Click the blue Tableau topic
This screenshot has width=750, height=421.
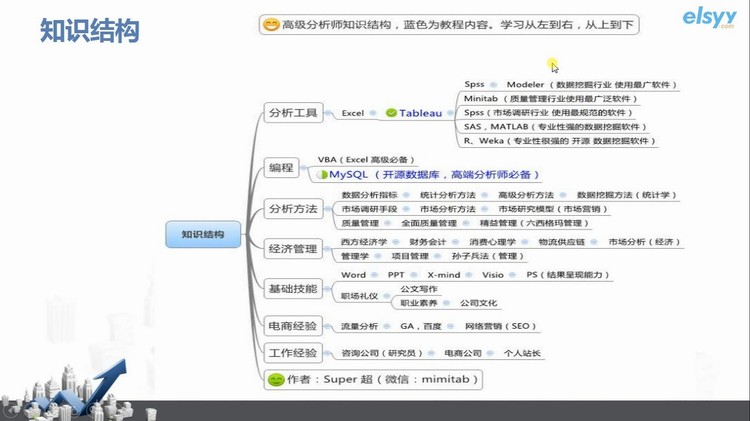(x=420, y=113)
